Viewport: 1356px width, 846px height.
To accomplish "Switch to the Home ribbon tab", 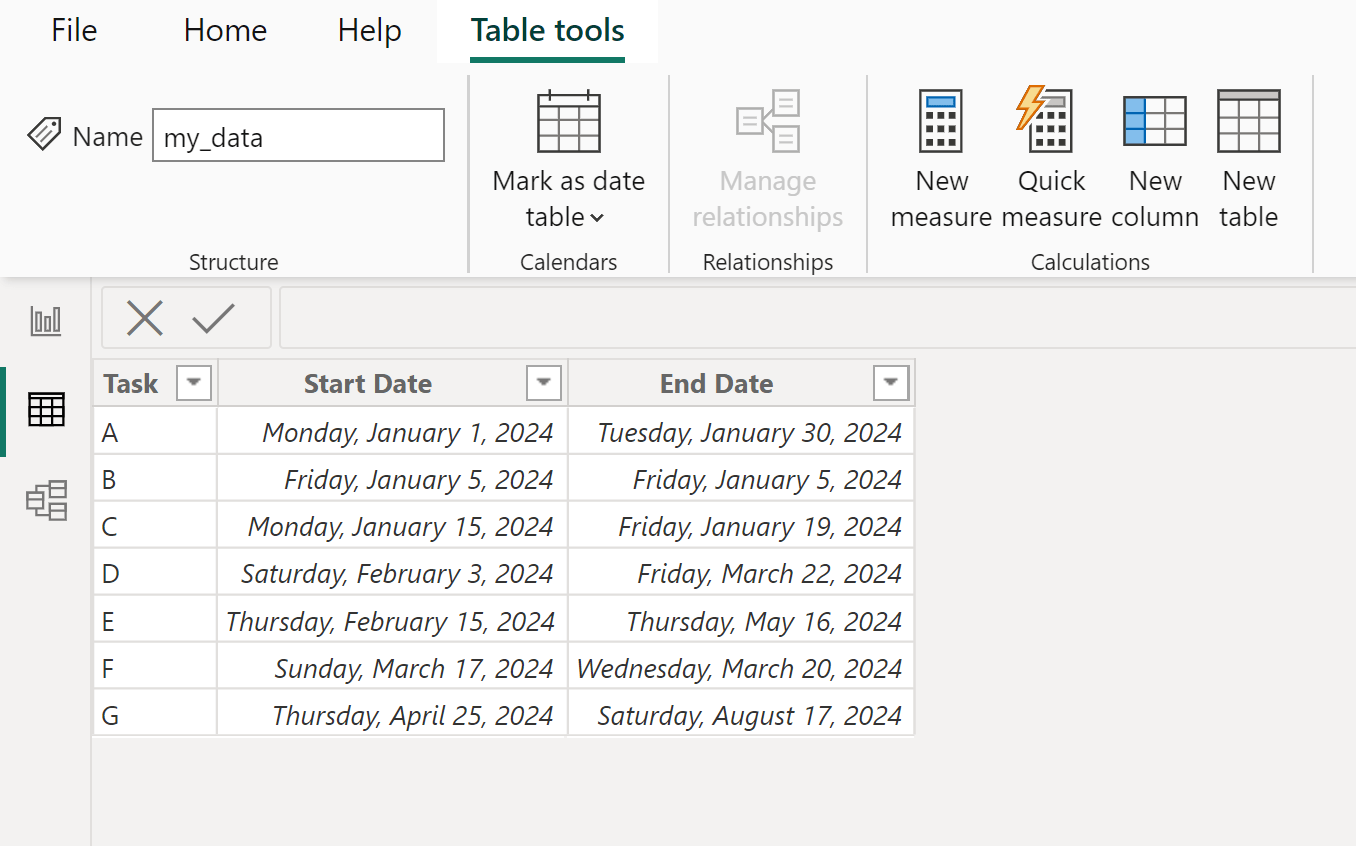I will pyautogui.click(x=224, y=30).
